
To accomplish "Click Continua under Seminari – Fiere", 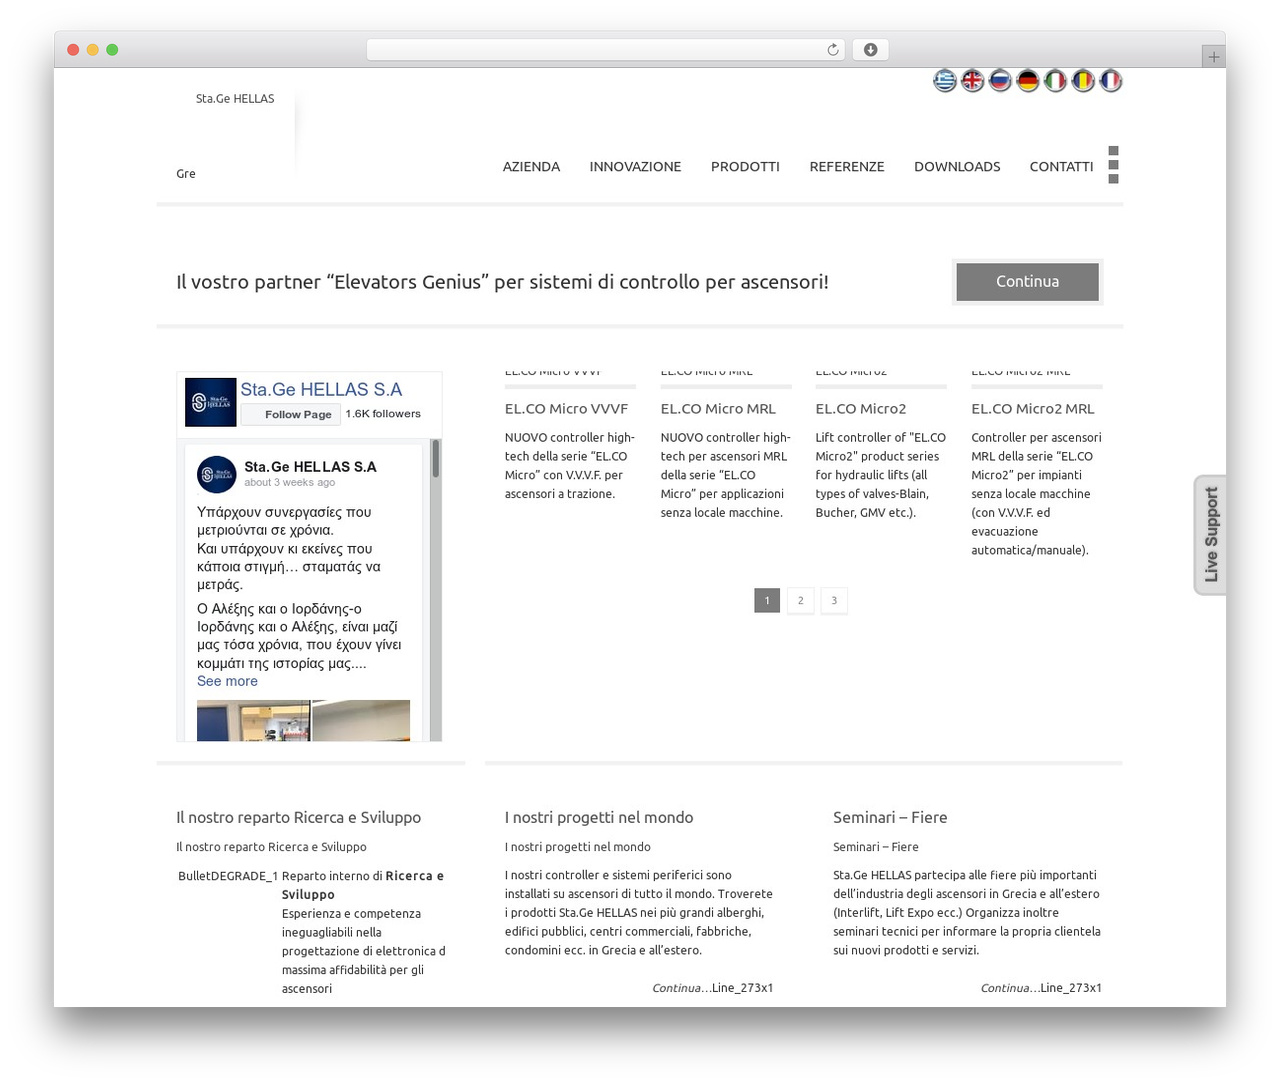I will pyautogui.click(x=1010, y=988).
